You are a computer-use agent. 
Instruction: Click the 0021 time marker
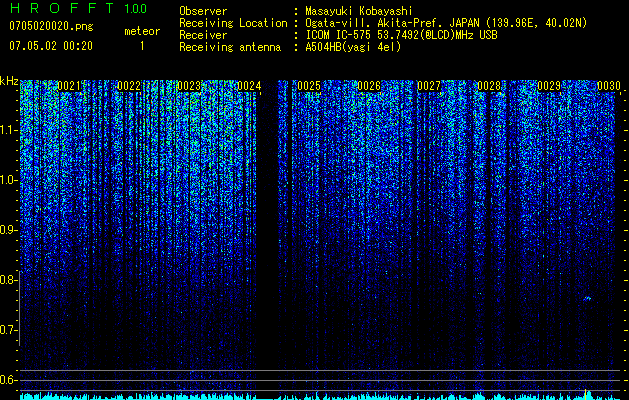point(69,86)
